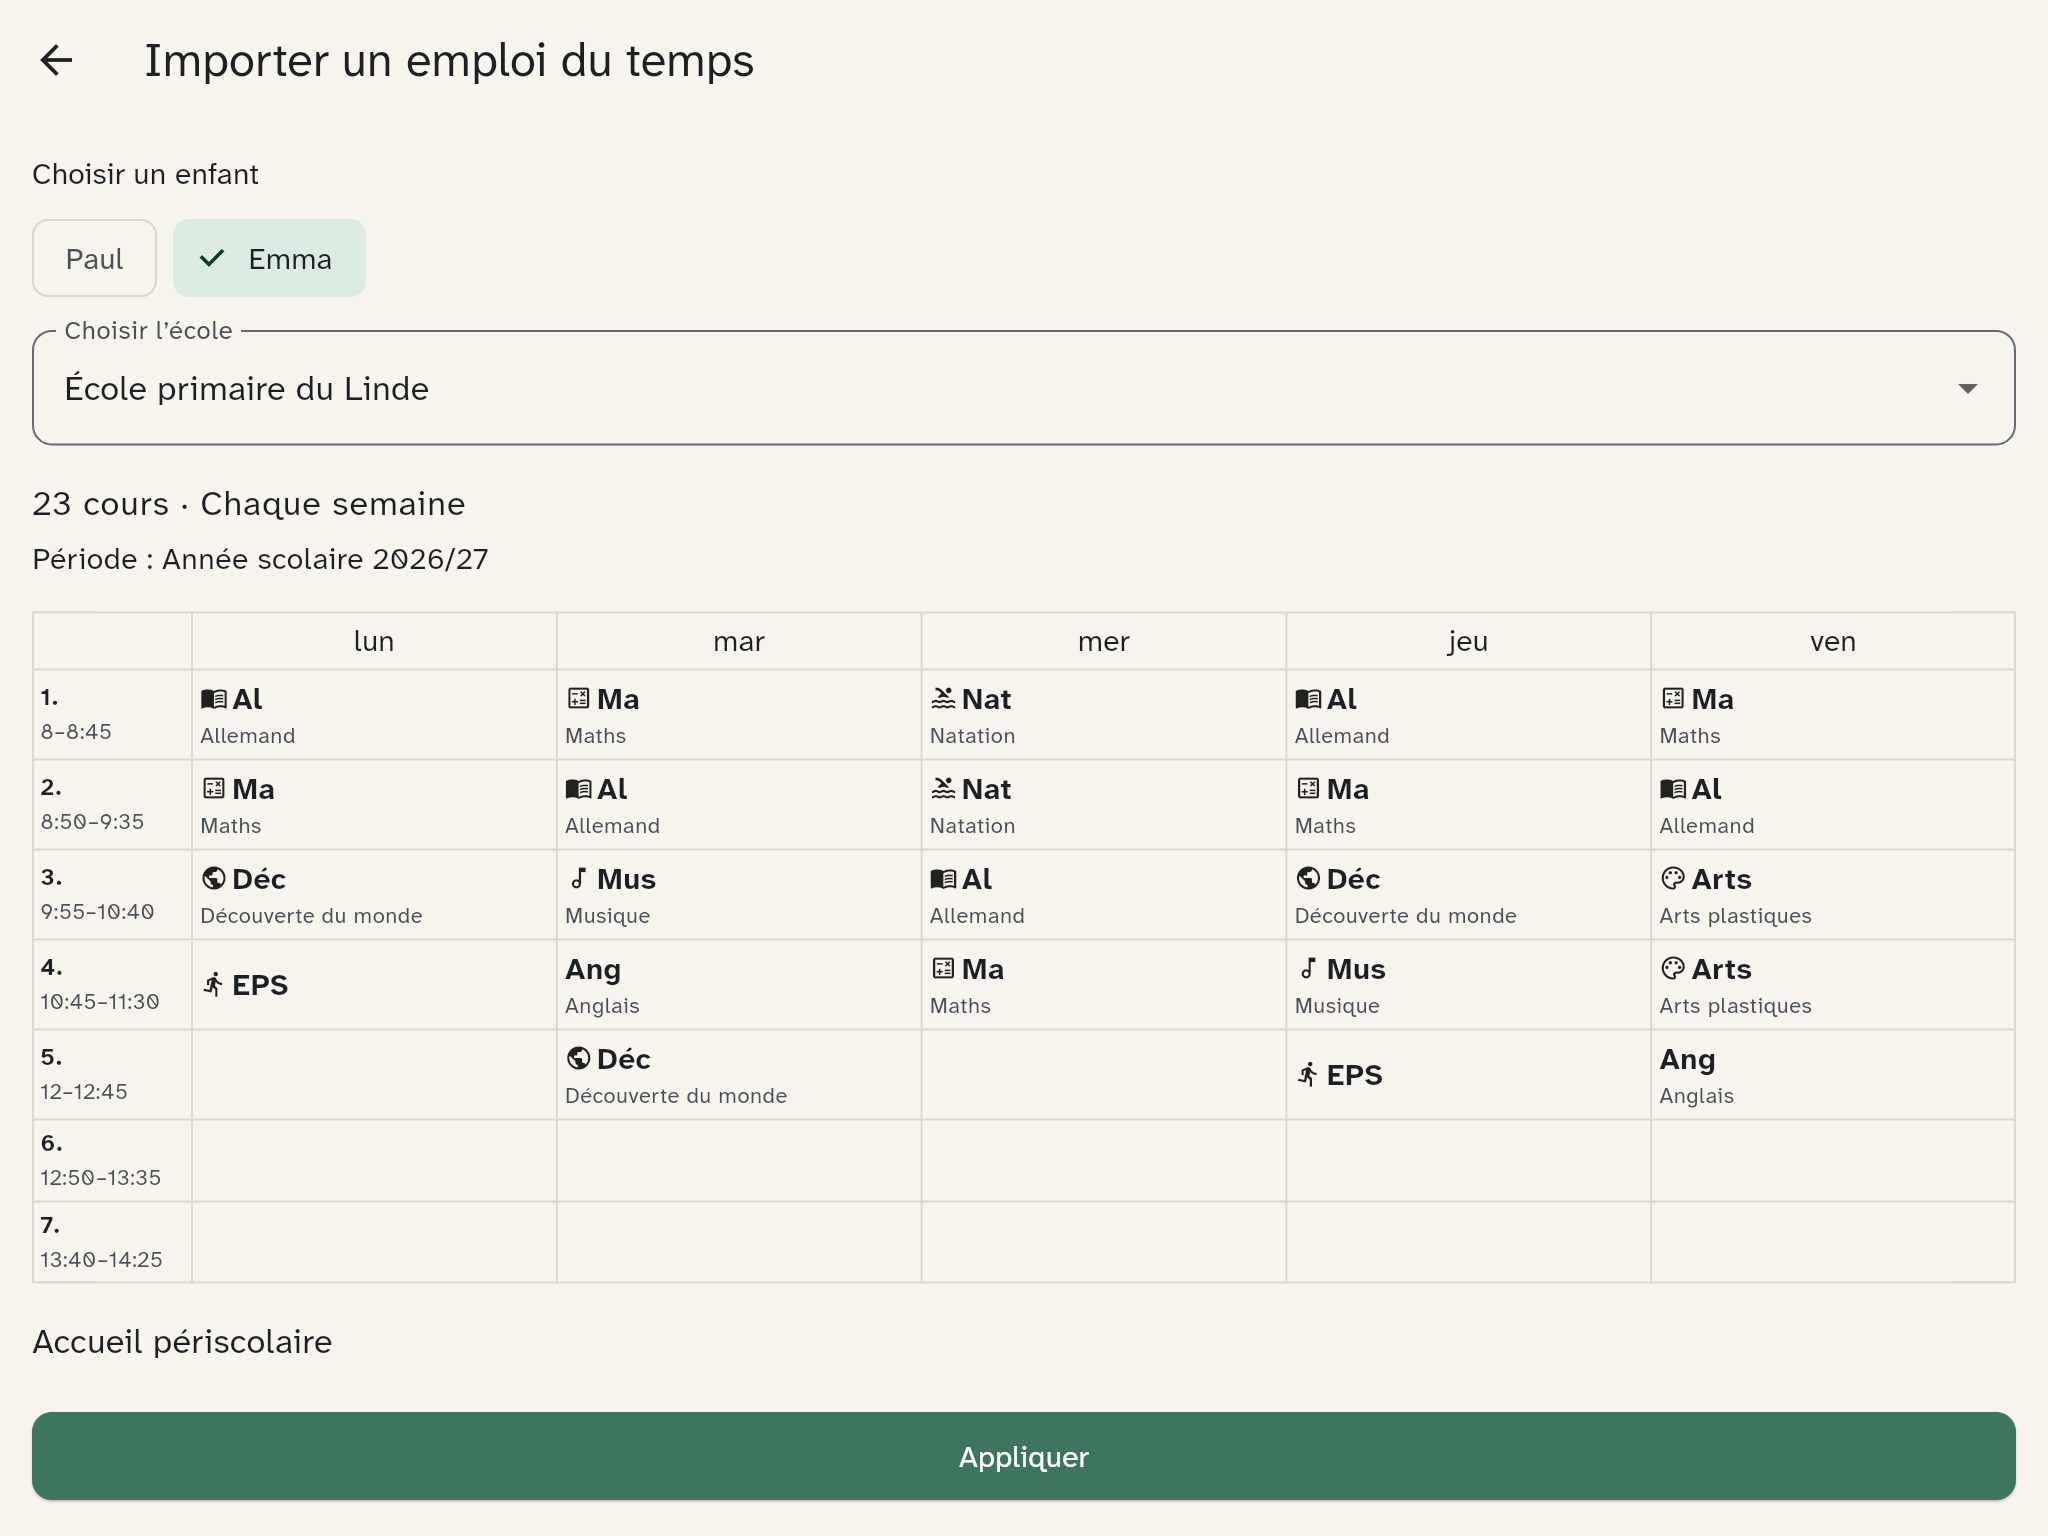The width and height of the screenshot is (2048, 1536).
Task: Click the globe icon in Thursday period 3
Action: [1308, 879]
